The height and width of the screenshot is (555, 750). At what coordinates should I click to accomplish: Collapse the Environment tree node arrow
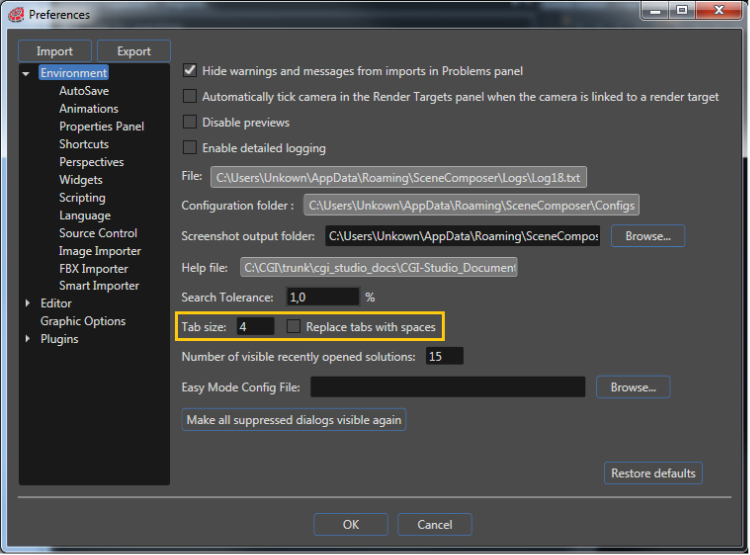pos(26,73)
